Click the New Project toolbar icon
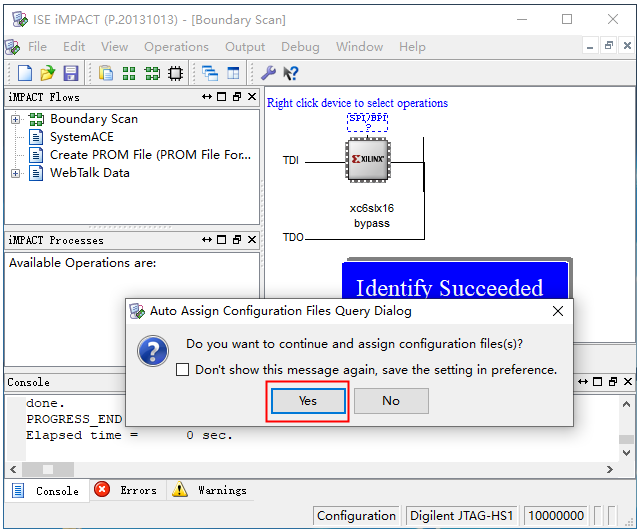This screenshot has width=640, height=532. (x=26, y=73)
